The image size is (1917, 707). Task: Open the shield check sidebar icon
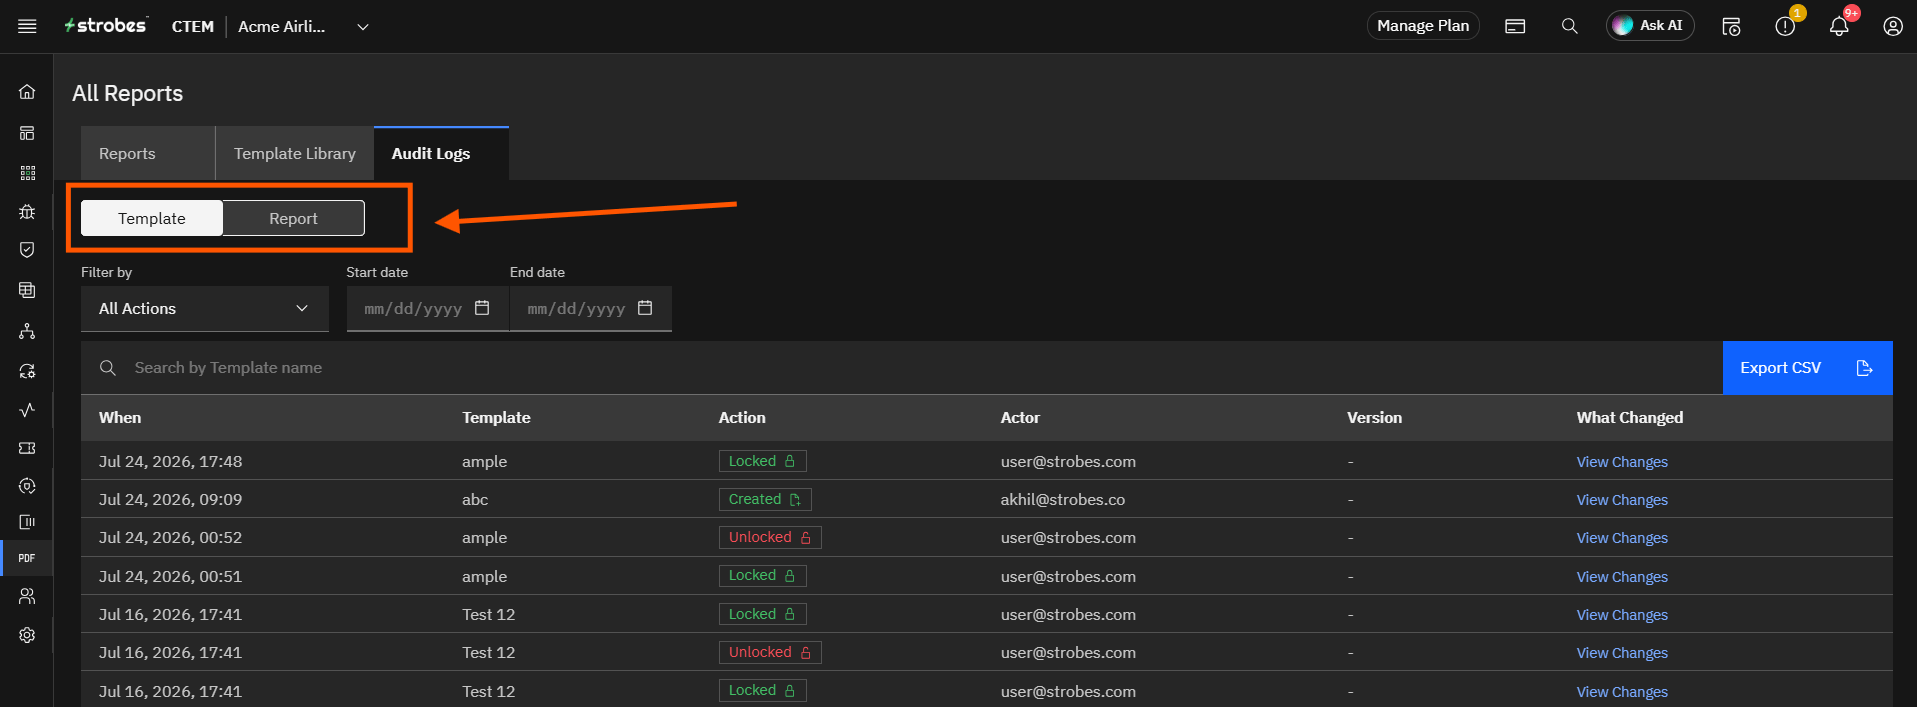pos(27,250)
